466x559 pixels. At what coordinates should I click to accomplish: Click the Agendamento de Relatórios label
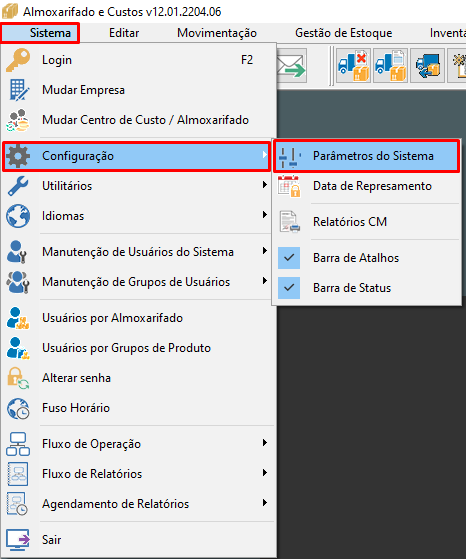pyautogui.click(x=116, y=504)
